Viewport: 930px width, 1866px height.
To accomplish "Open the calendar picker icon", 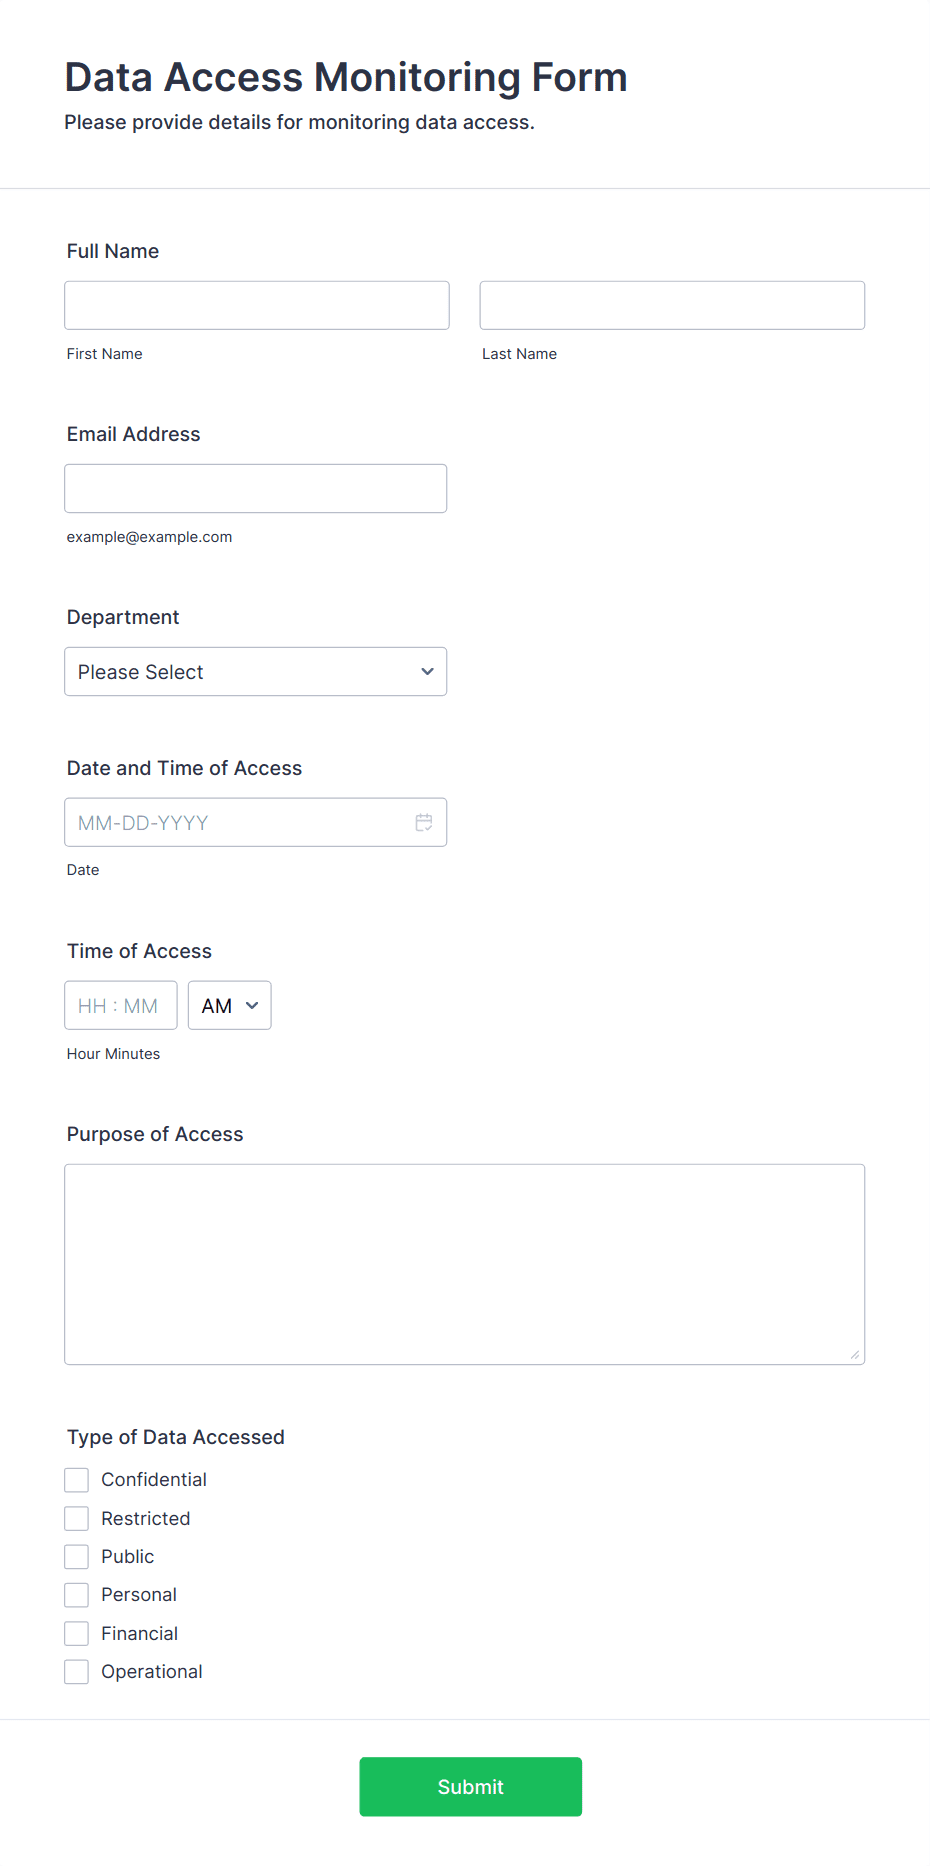I will (x=424, y=822).
